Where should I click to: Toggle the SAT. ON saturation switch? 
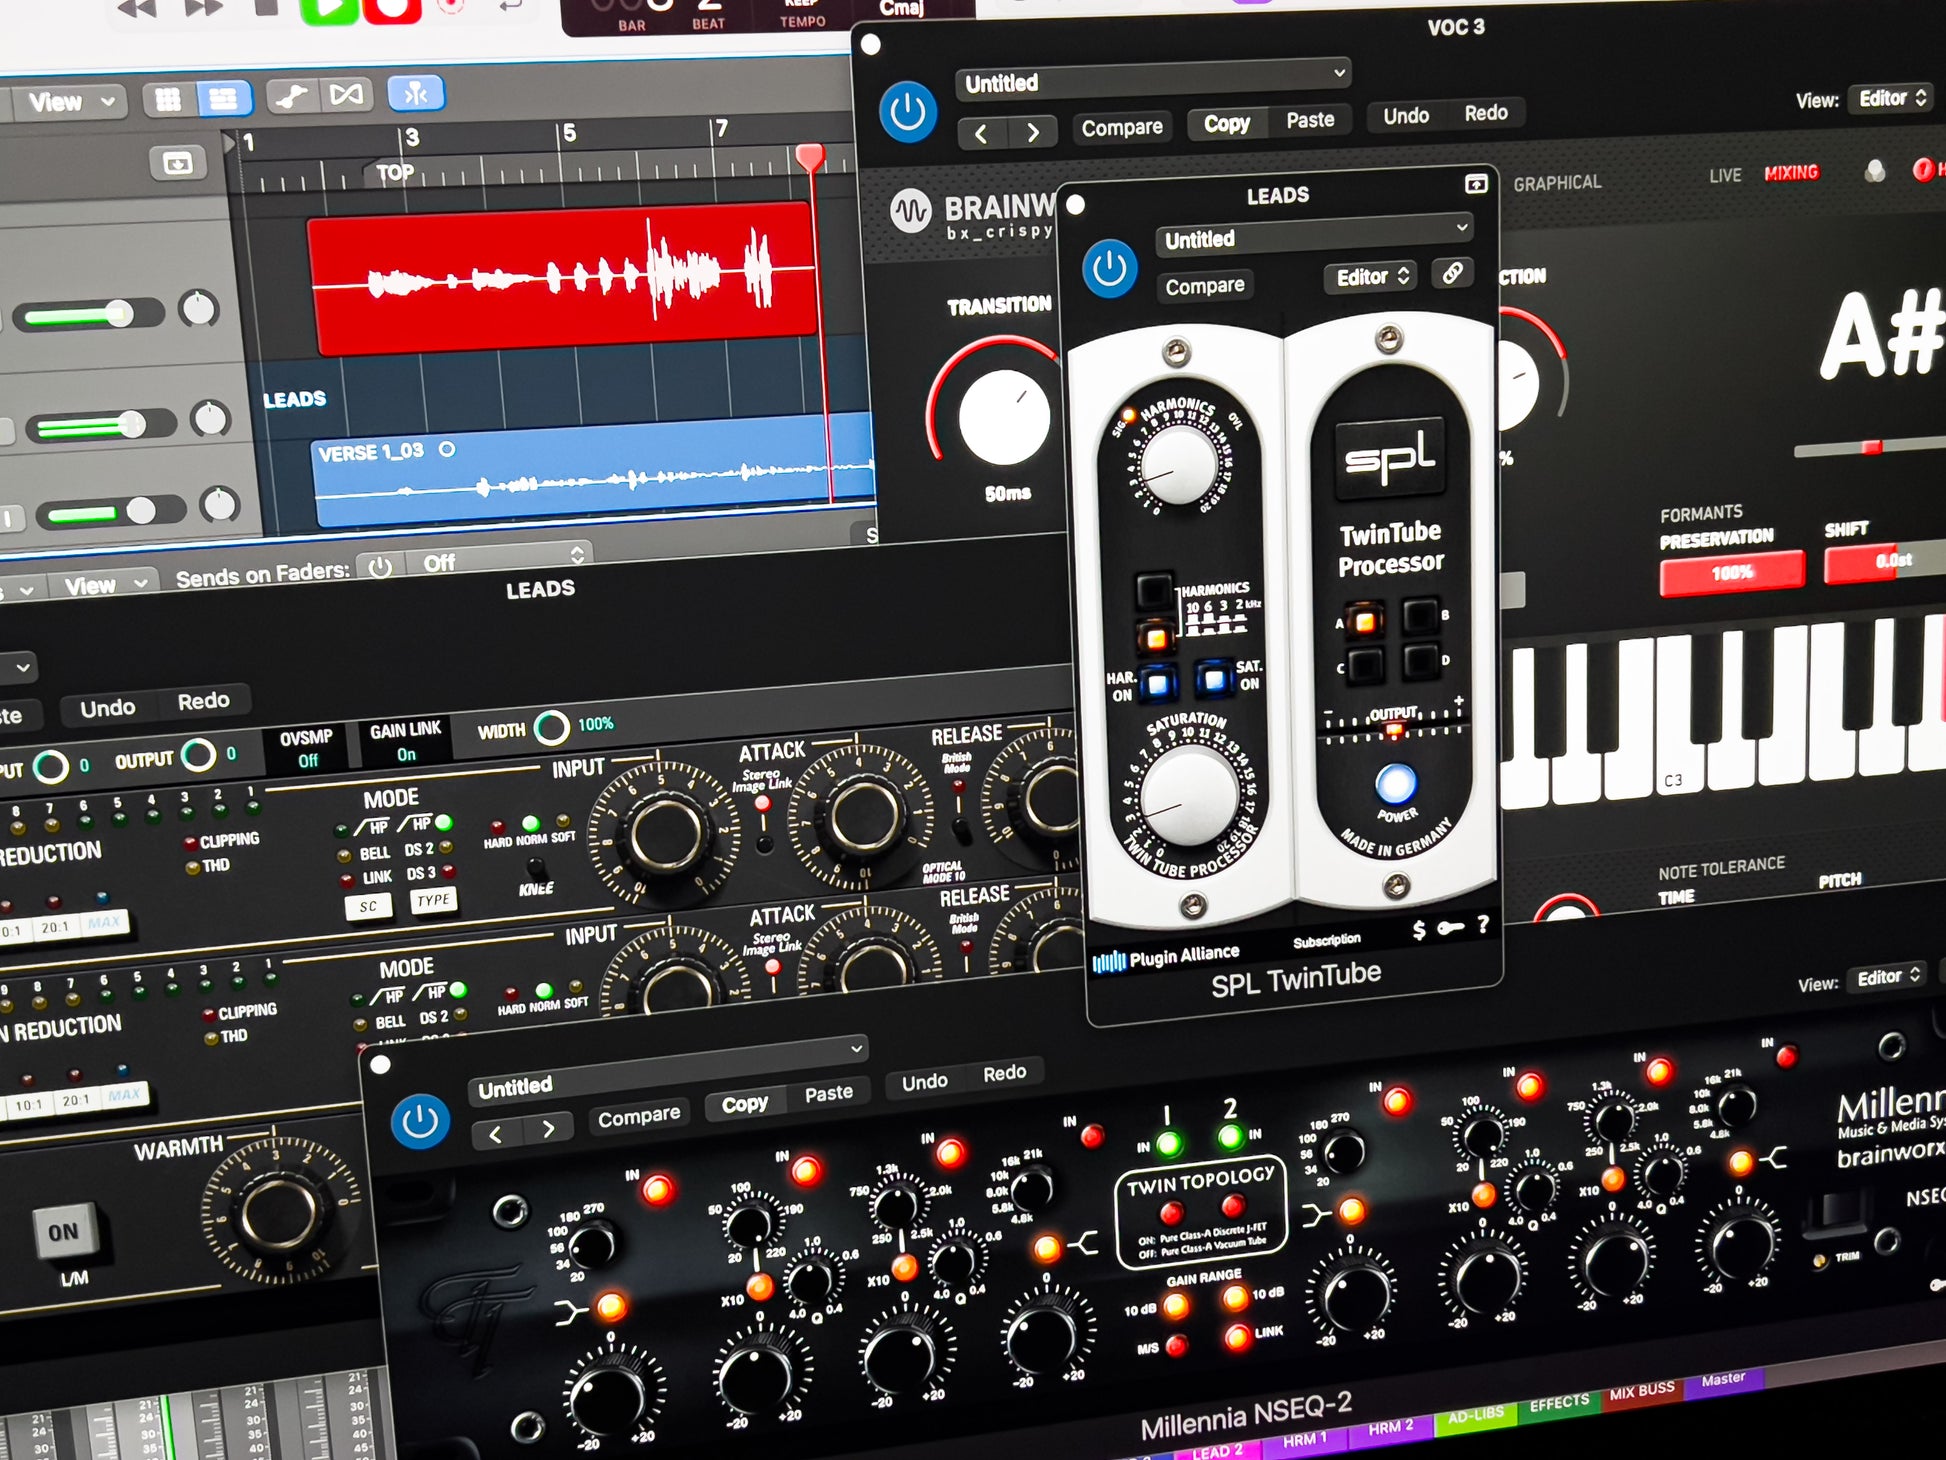point(1213,680)
